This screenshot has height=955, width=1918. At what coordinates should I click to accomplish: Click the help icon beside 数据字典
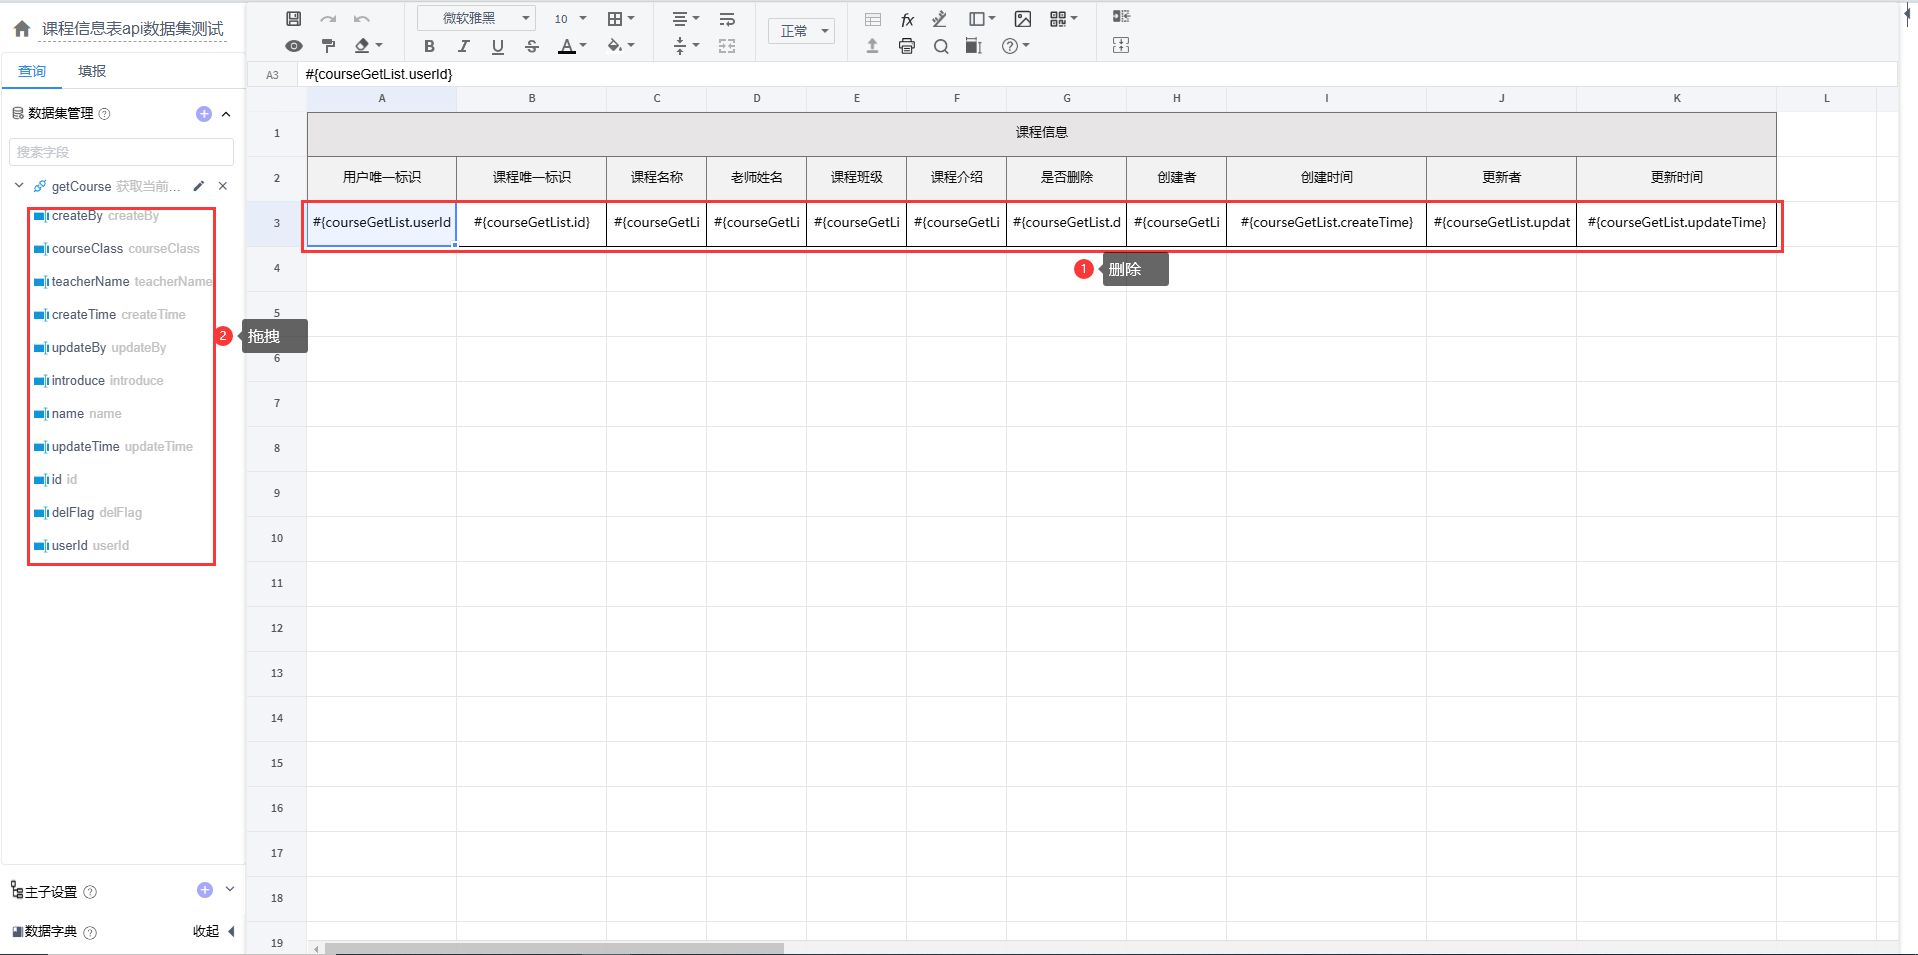click(90, 932)
